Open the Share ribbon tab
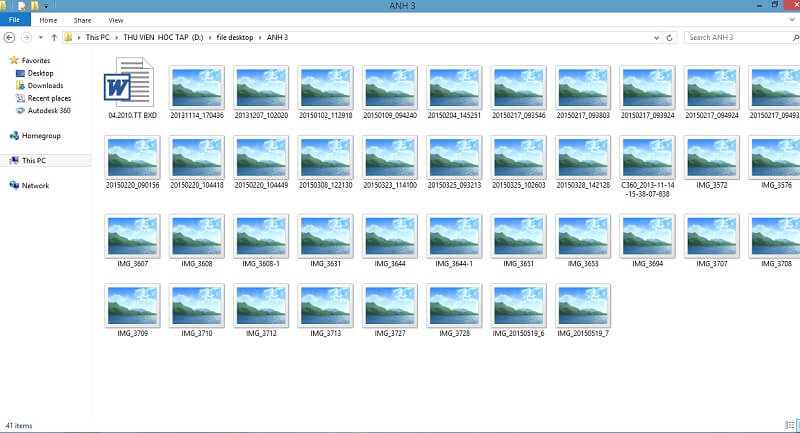Viewport: 800px width, 433px height. pos(83,20)
